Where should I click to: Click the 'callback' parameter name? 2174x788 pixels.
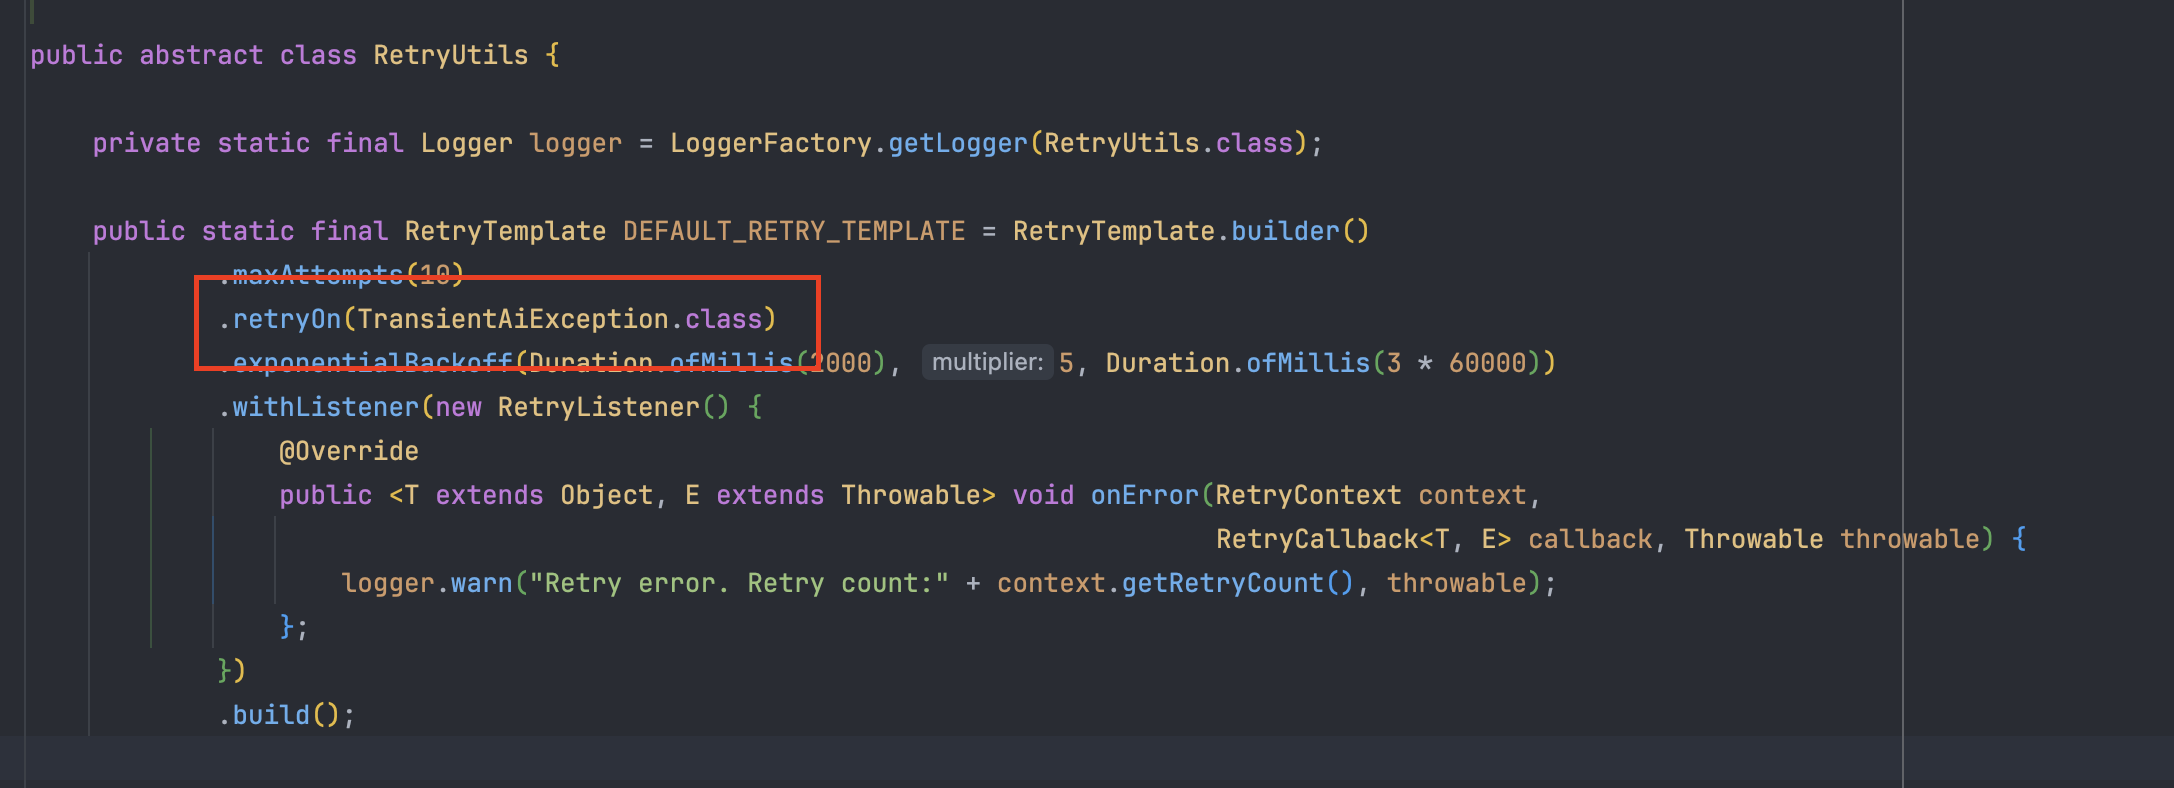pos(1590,539)
